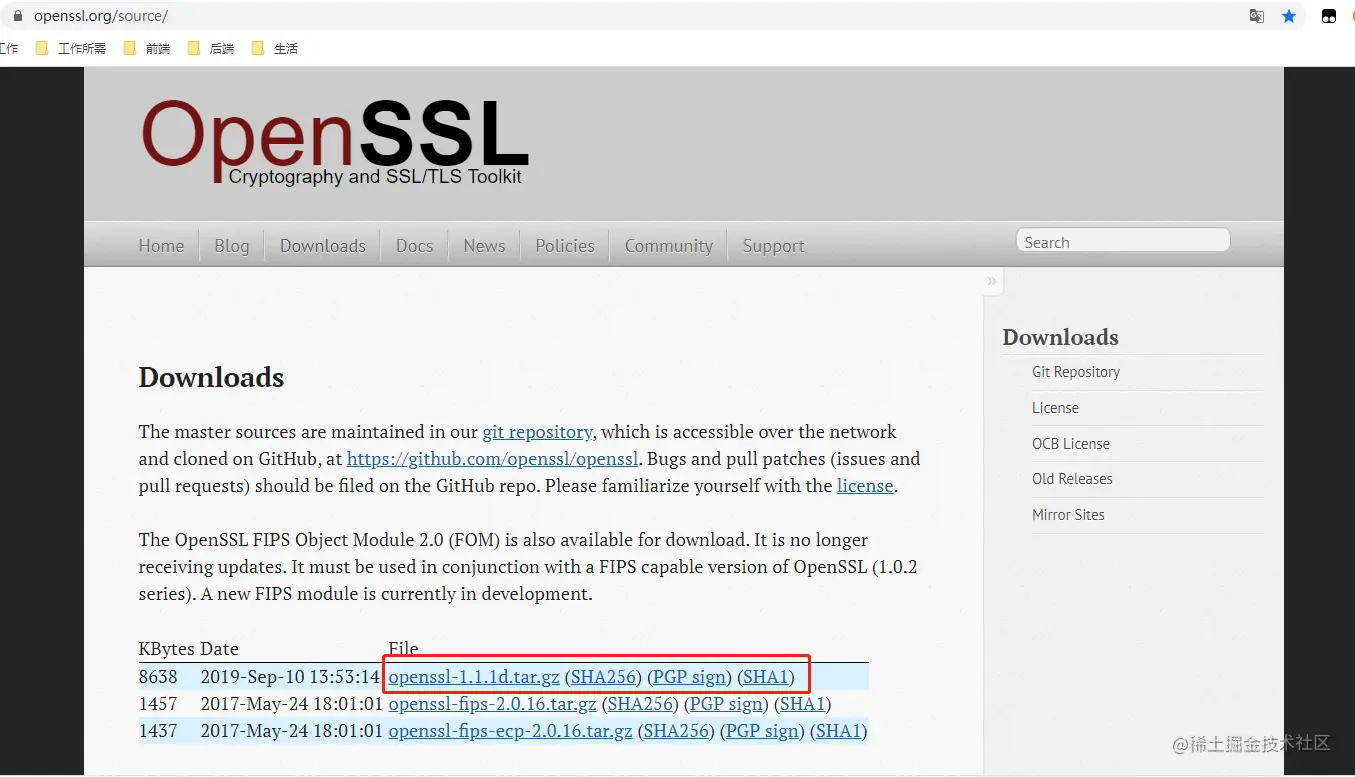Click the Search input field
Viewport: 1355px width, 777px height.
(x=1123, y=241)
